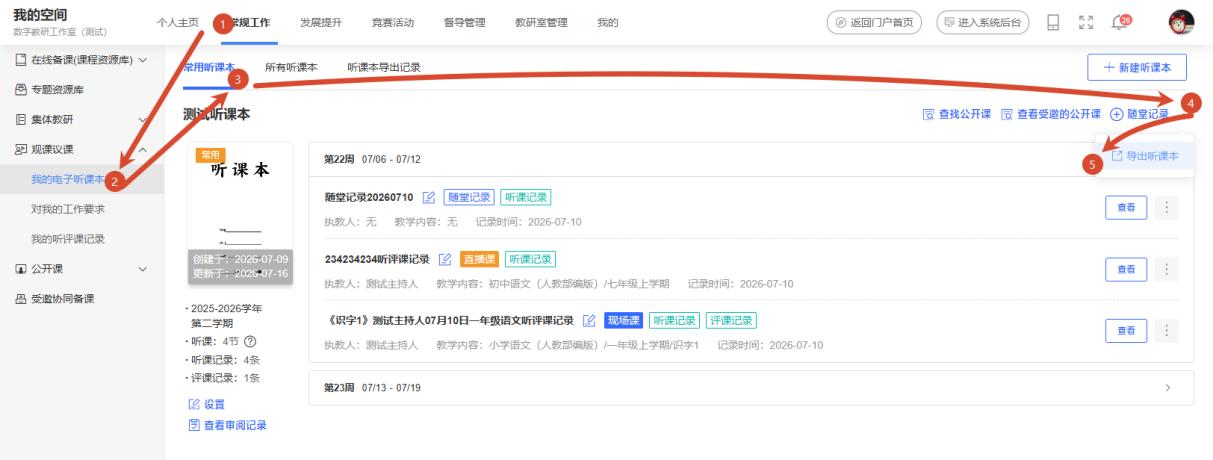Click 随堂记录 add link
Screen dimensions: 1213x460
click(x=1140, y=115)
